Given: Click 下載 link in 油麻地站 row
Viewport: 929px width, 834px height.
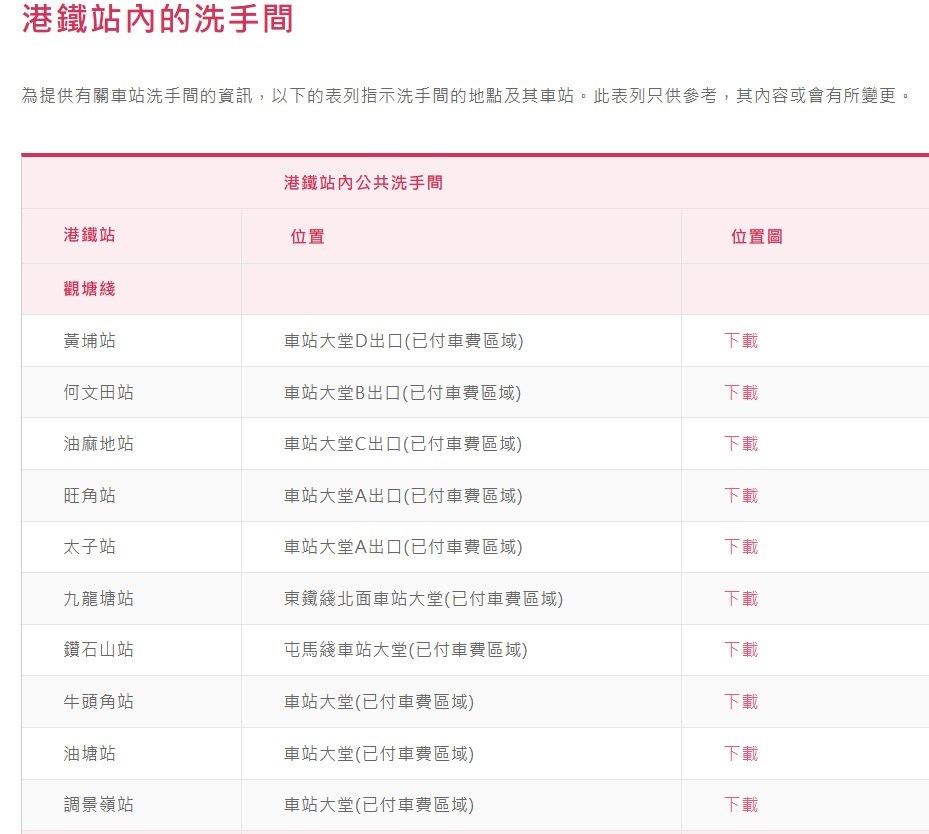Looking at the screenshot, I should [741, 444].
